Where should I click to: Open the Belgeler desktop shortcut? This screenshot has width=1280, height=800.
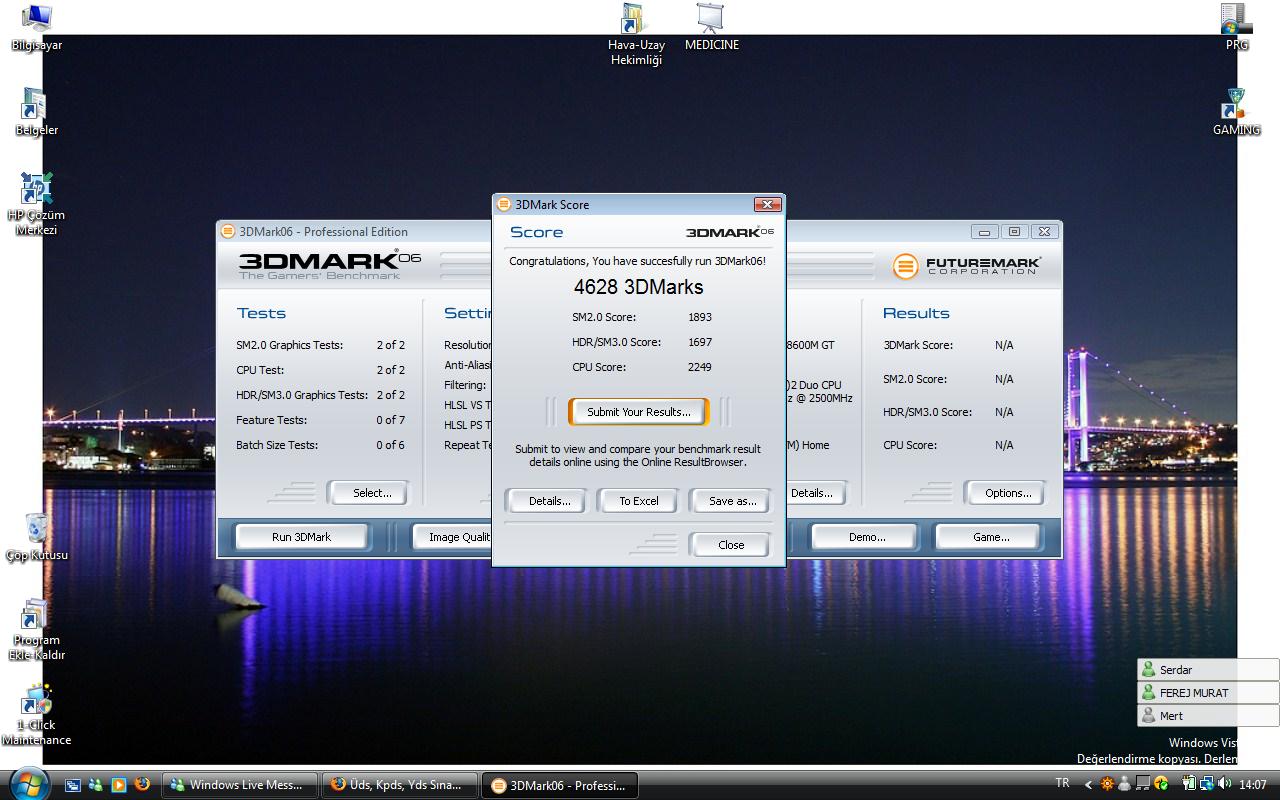36,111
